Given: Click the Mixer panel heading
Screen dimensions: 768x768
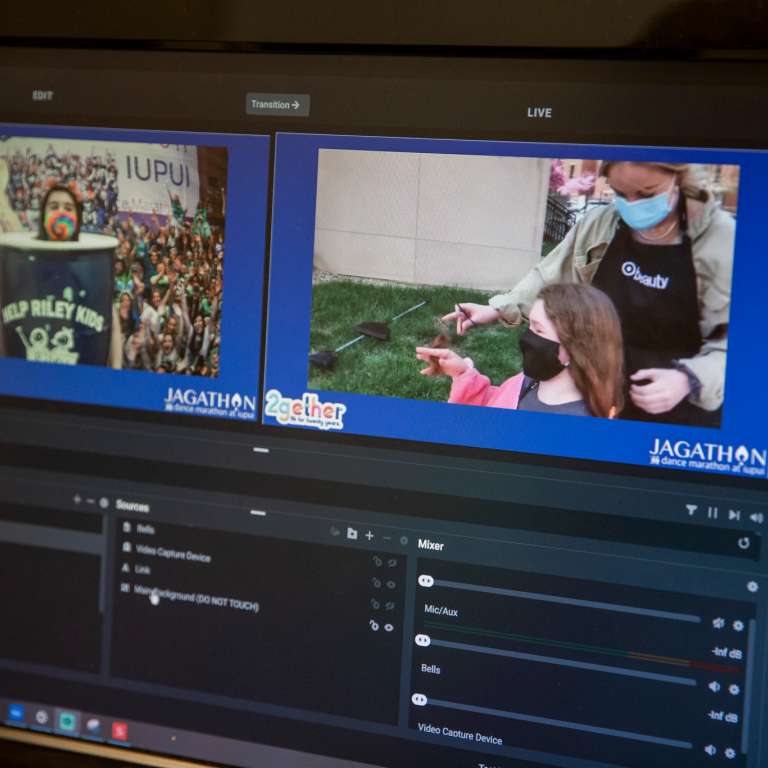Looking at the screenshot, I should [x=431, y=545].
